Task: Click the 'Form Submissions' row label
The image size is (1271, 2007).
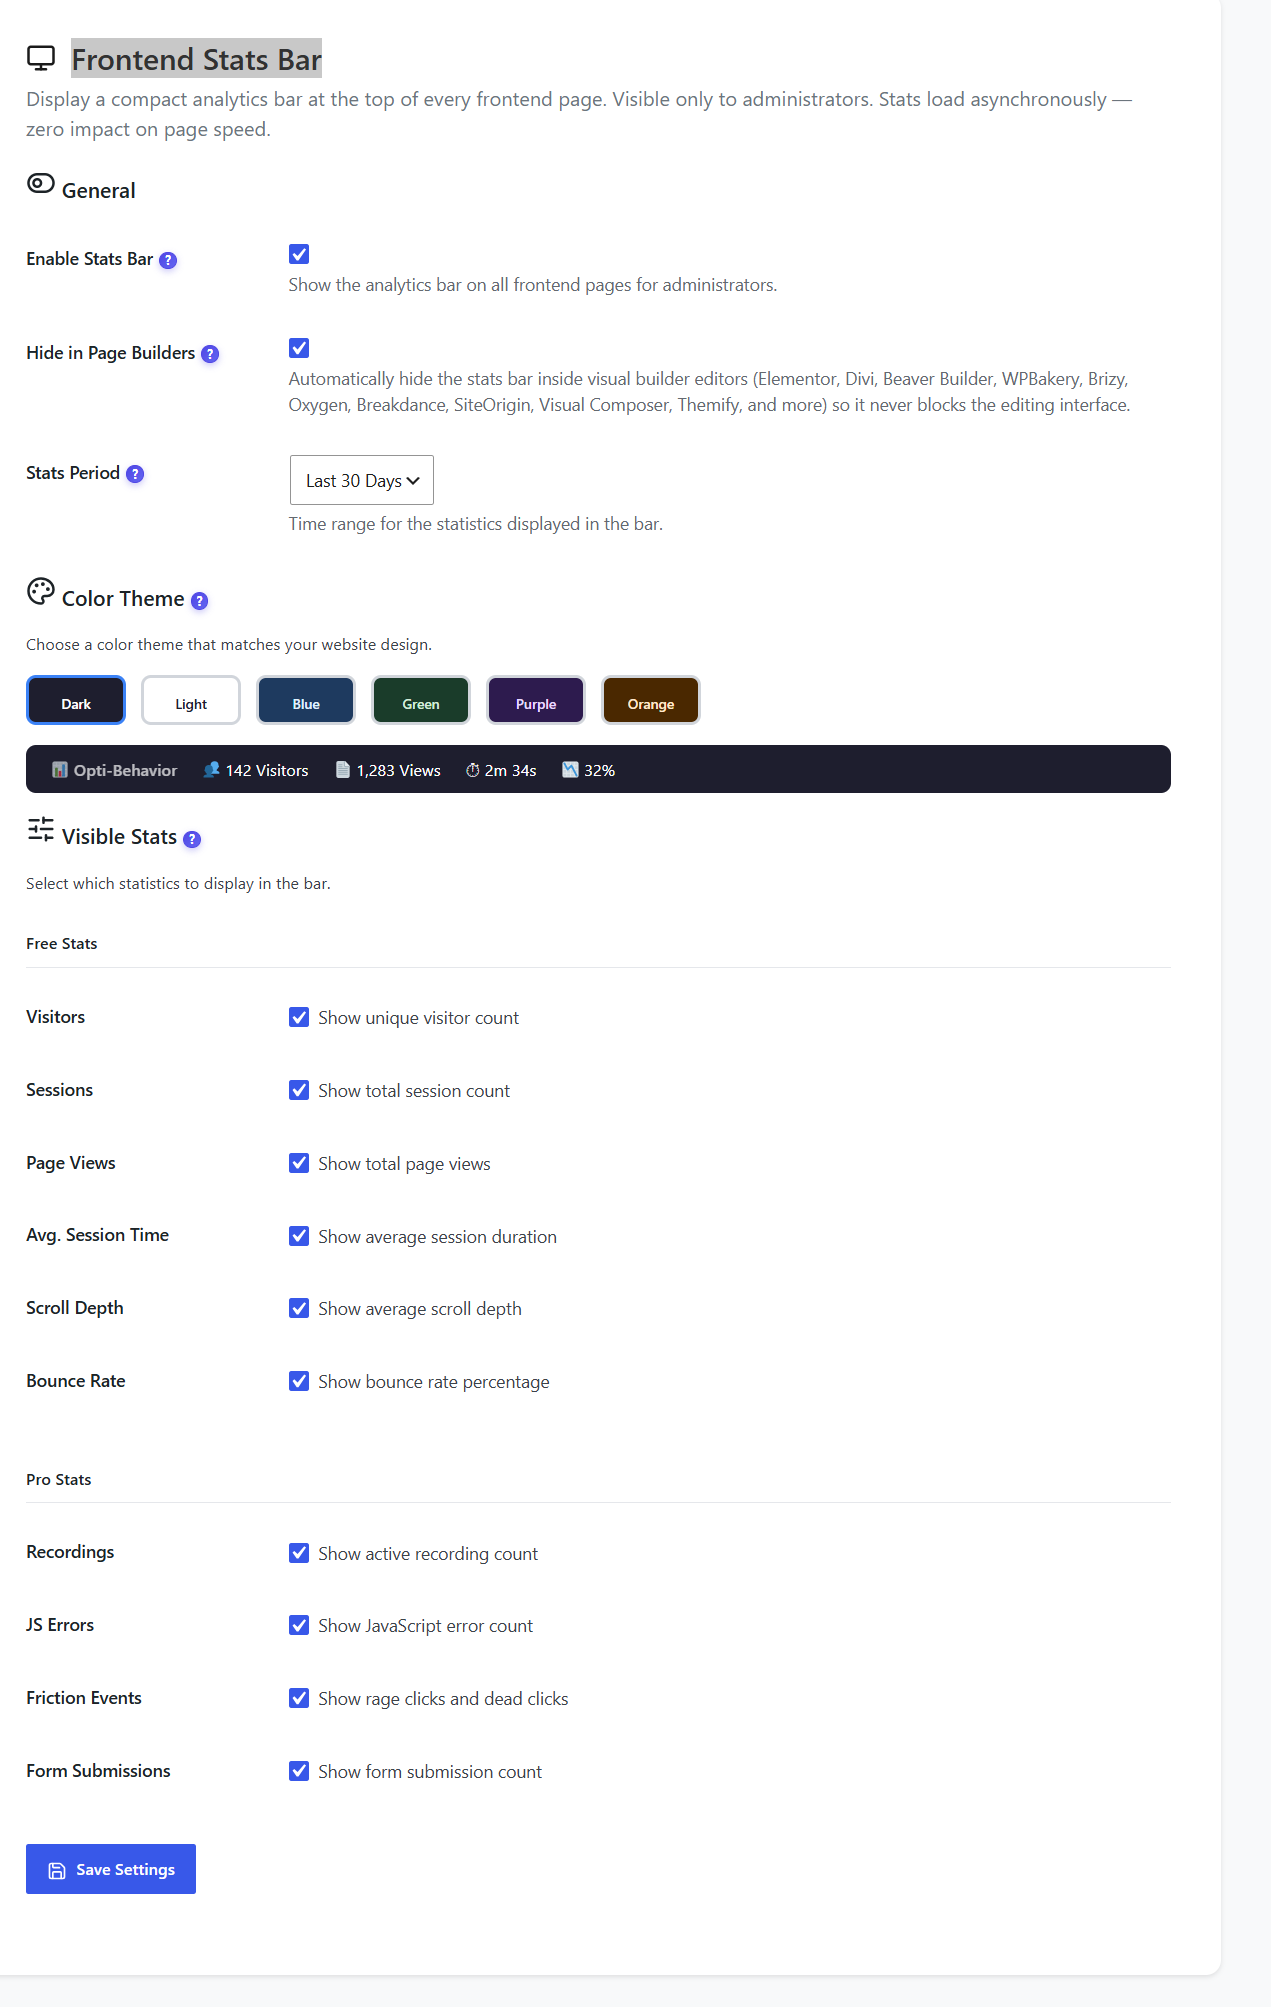Action: point(98,1771)
